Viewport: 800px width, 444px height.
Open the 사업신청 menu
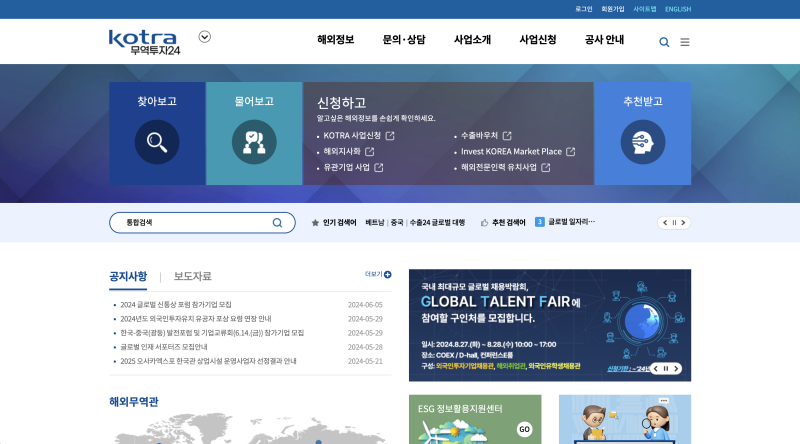pos(537,40)
